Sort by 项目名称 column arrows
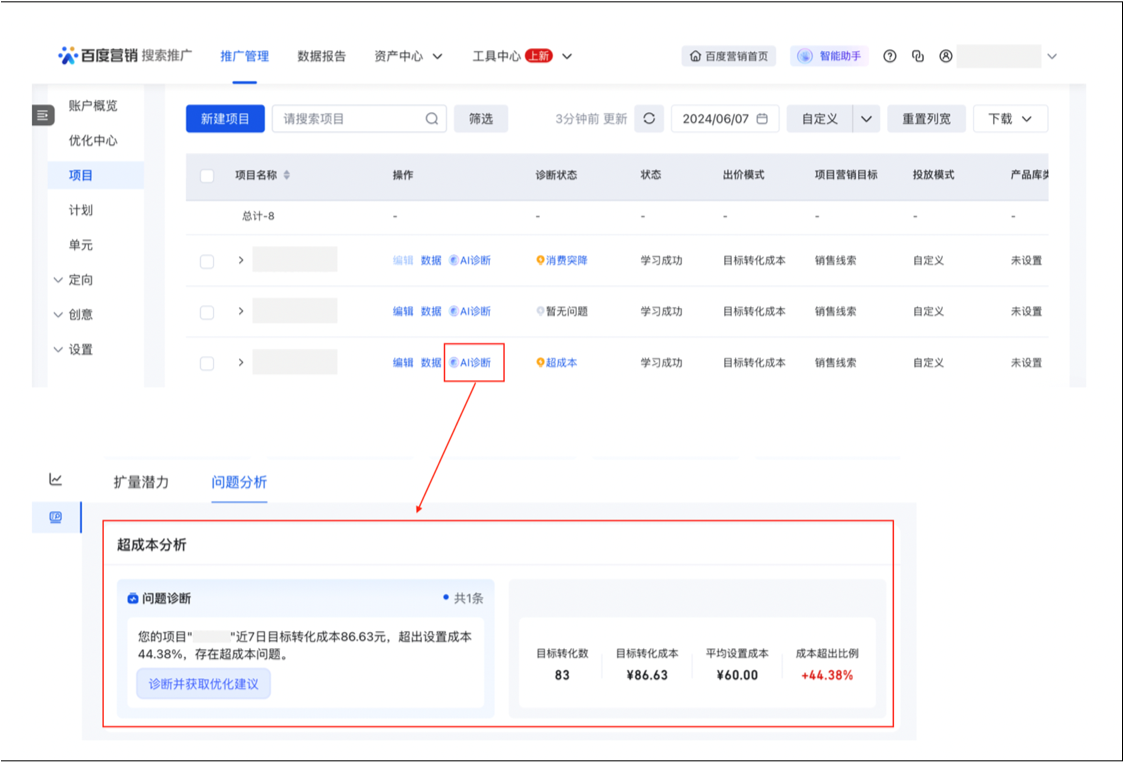 [287, 175]
